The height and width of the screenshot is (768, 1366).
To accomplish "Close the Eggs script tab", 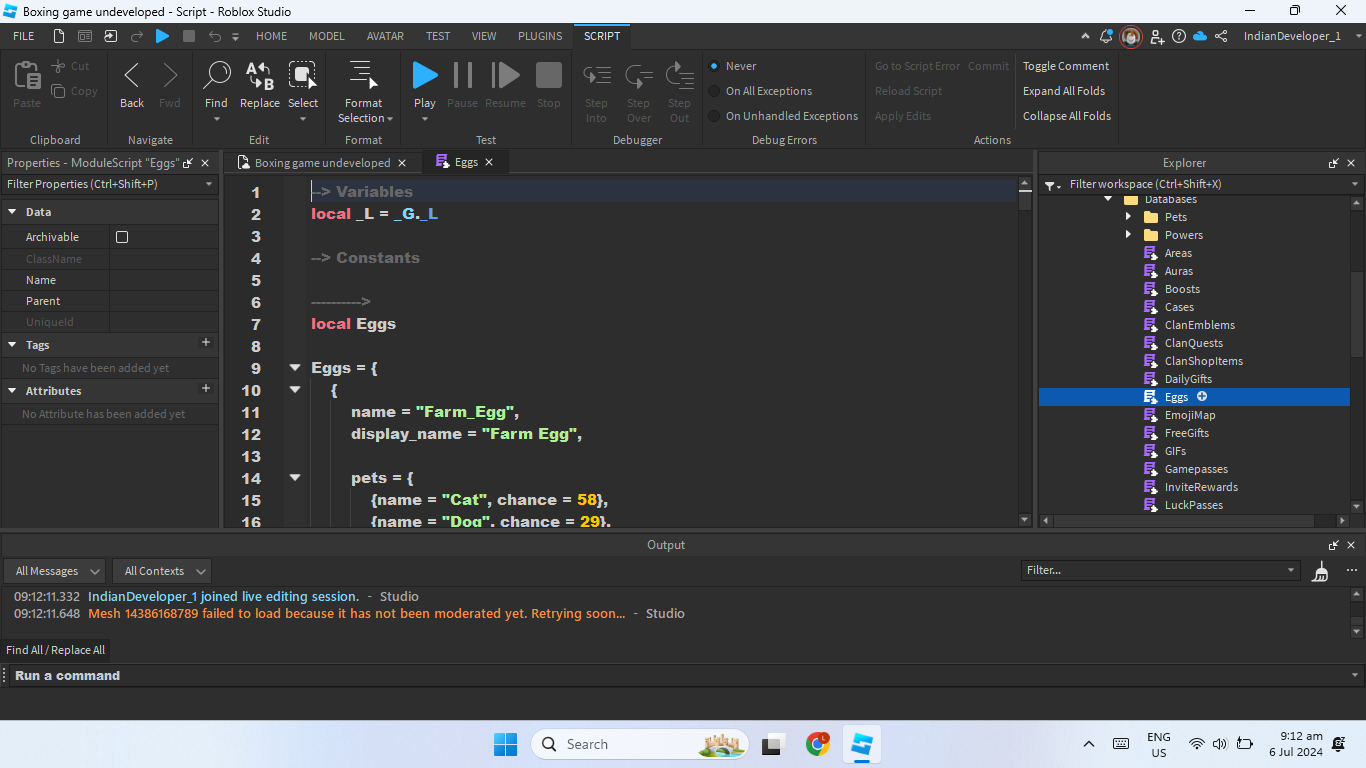I will pyautogui.click(x=489, y=162).
